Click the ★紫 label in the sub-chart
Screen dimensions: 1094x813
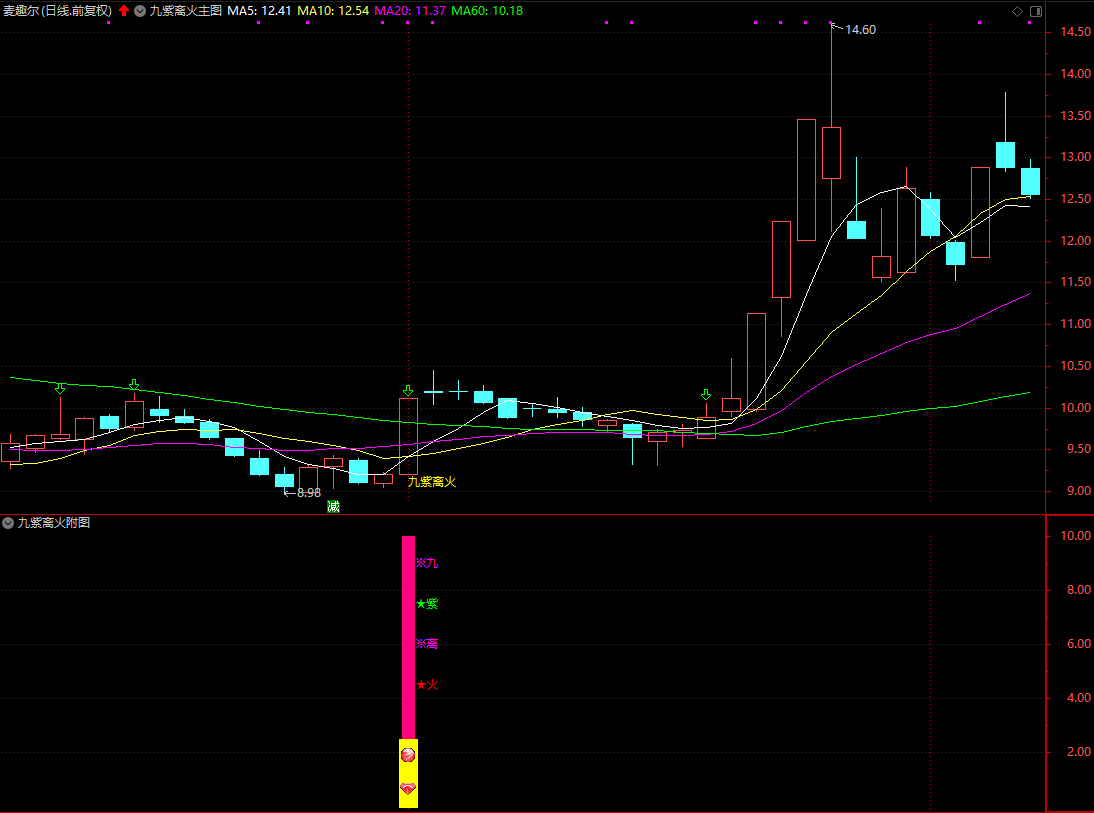(427, 604)
